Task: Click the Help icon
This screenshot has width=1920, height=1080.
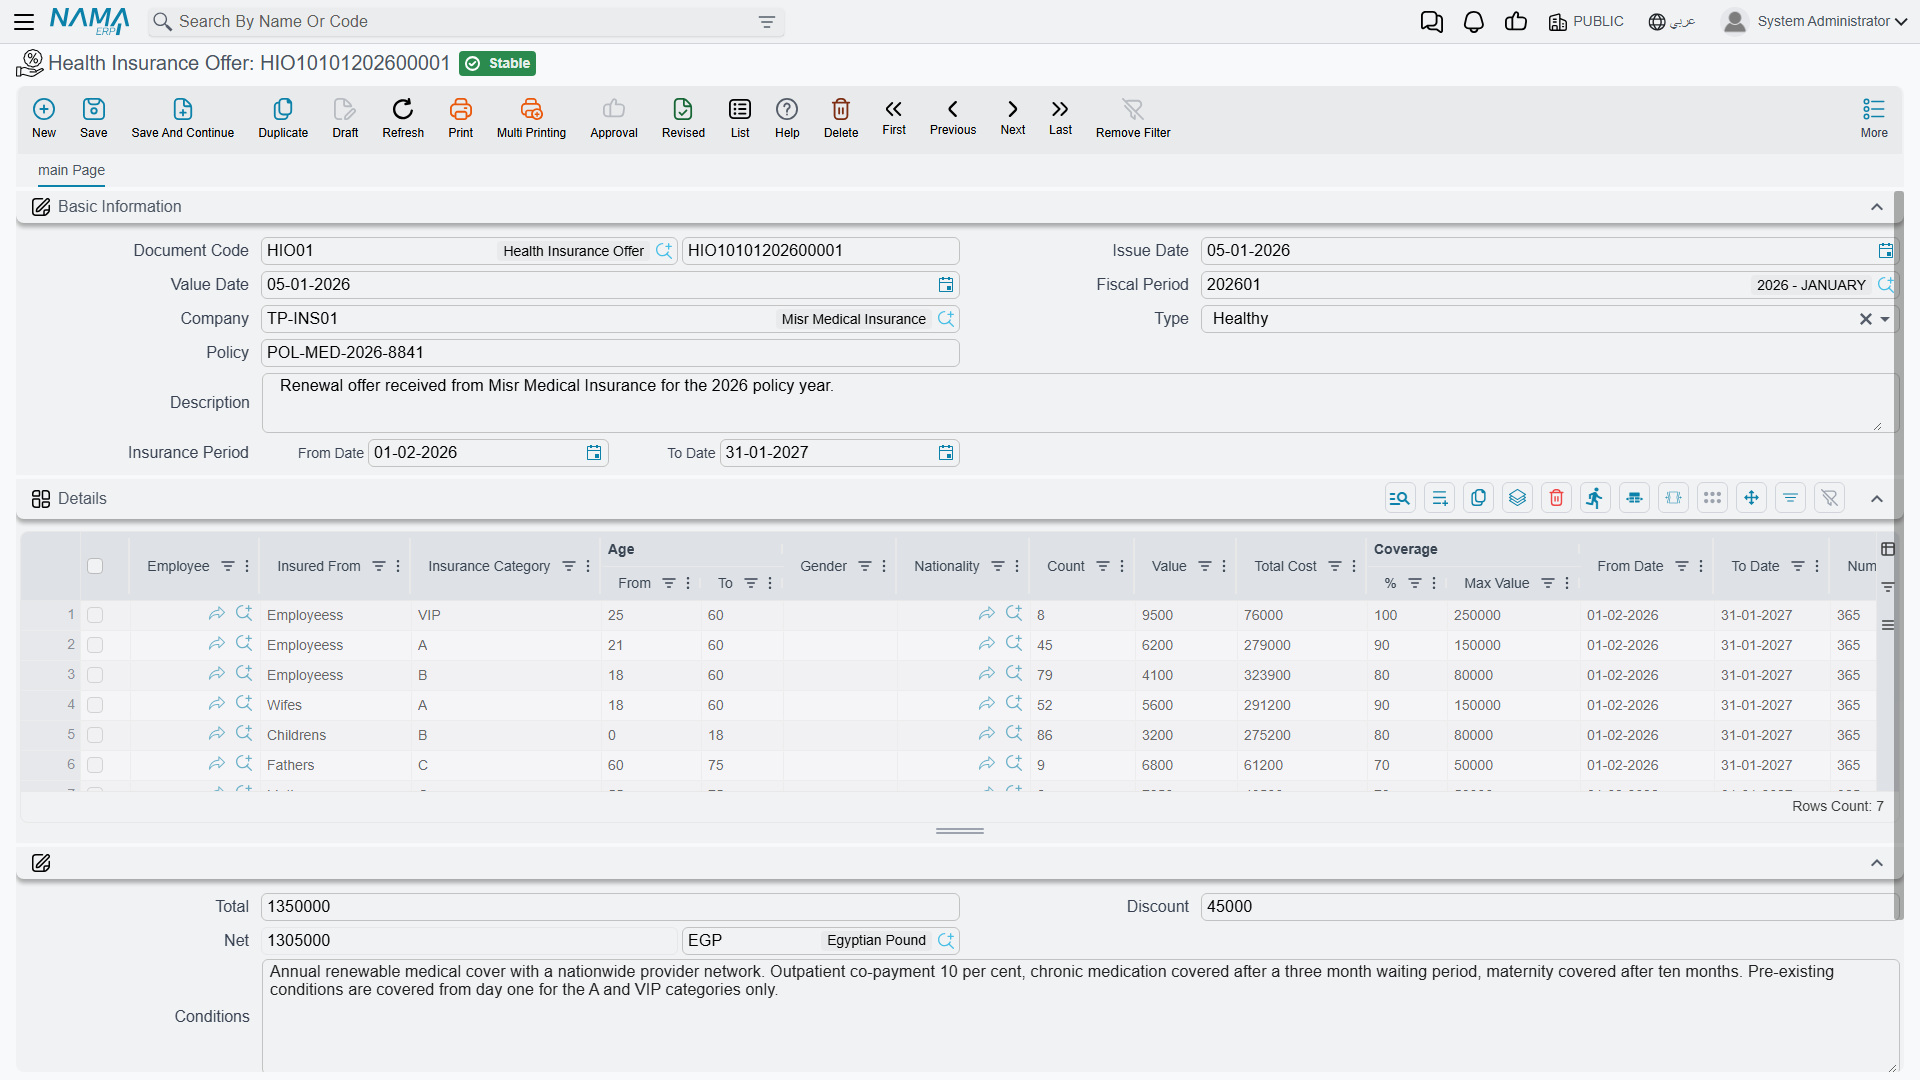Action: [x=787, y=117]
